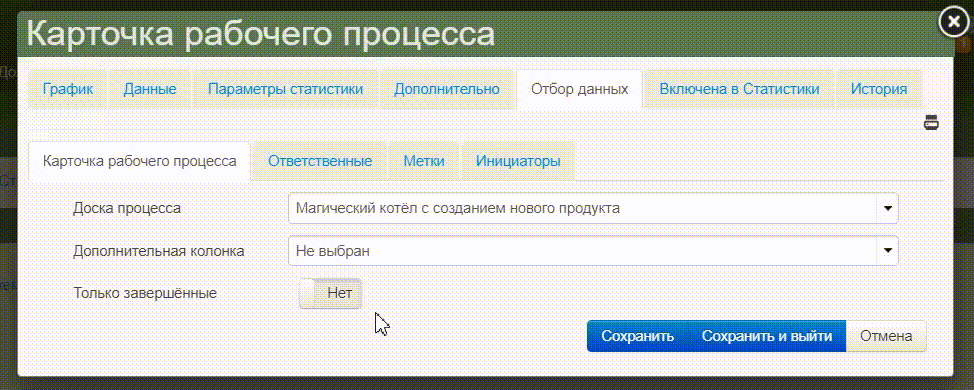Select the Дополнительно tab

tap(447, 89)
